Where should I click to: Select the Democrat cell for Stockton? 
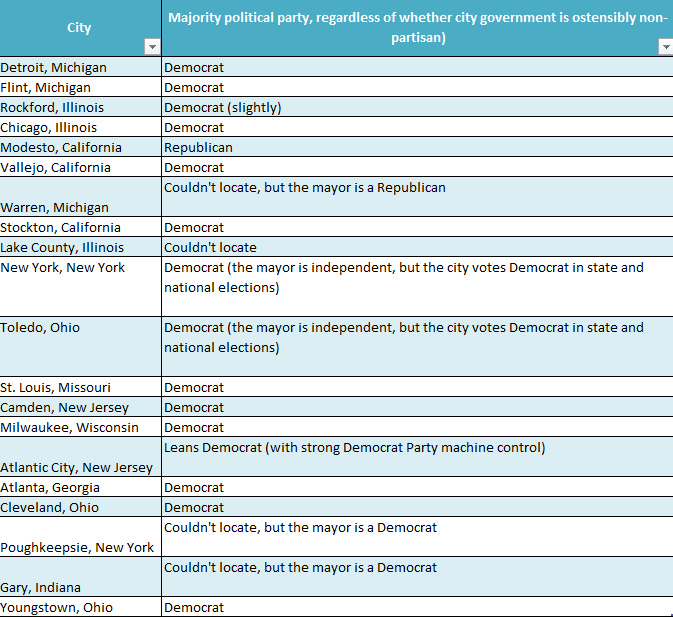pos(418,227)
